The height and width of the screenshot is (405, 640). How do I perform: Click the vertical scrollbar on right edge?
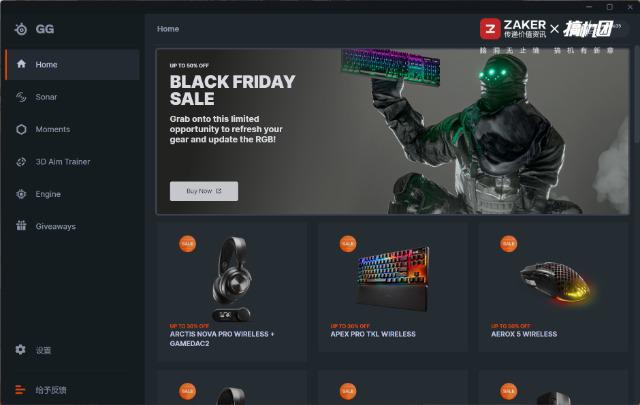click(x=637, y=96)
